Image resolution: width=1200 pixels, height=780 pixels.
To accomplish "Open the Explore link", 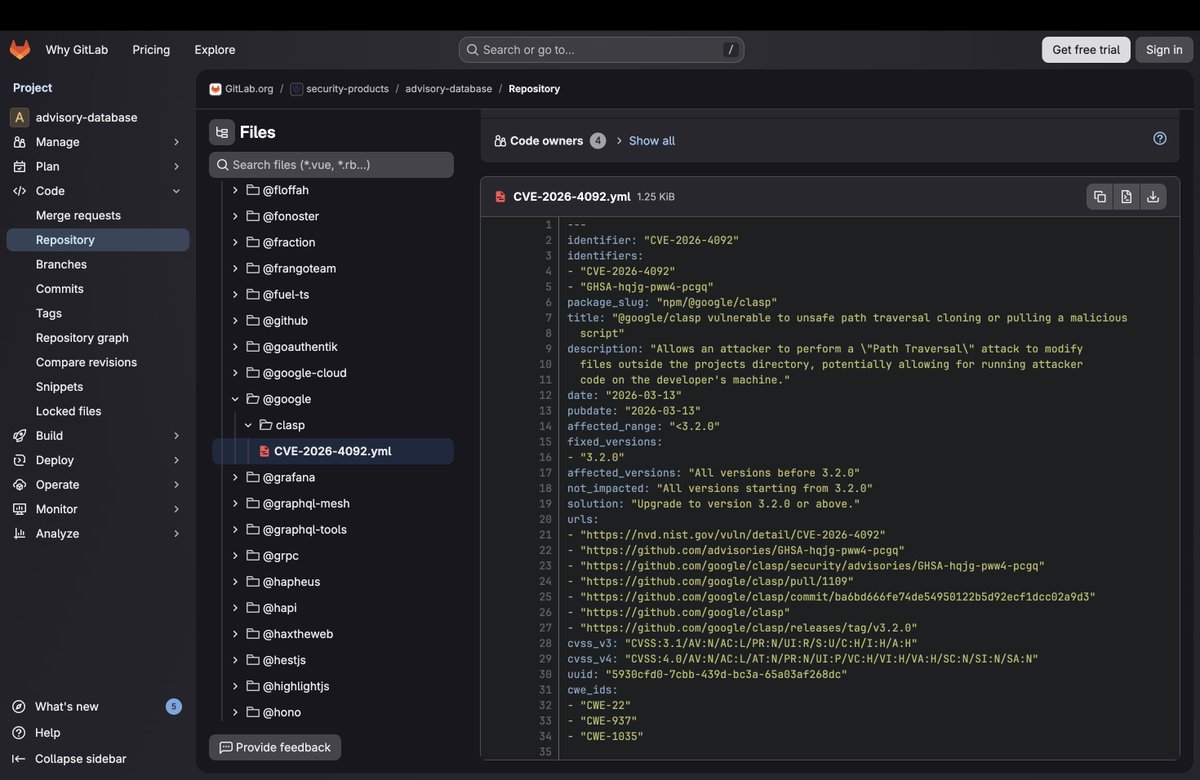I will (x=215, y=50).
